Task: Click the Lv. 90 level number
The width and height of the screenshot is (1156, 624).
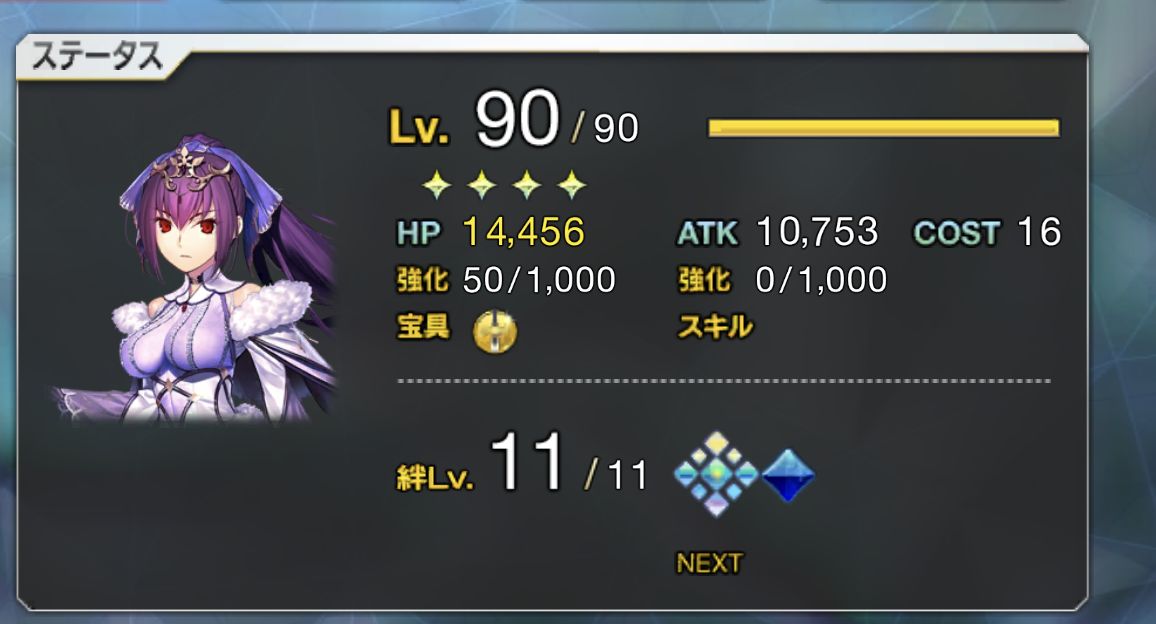Action: (x=516, y=118)
